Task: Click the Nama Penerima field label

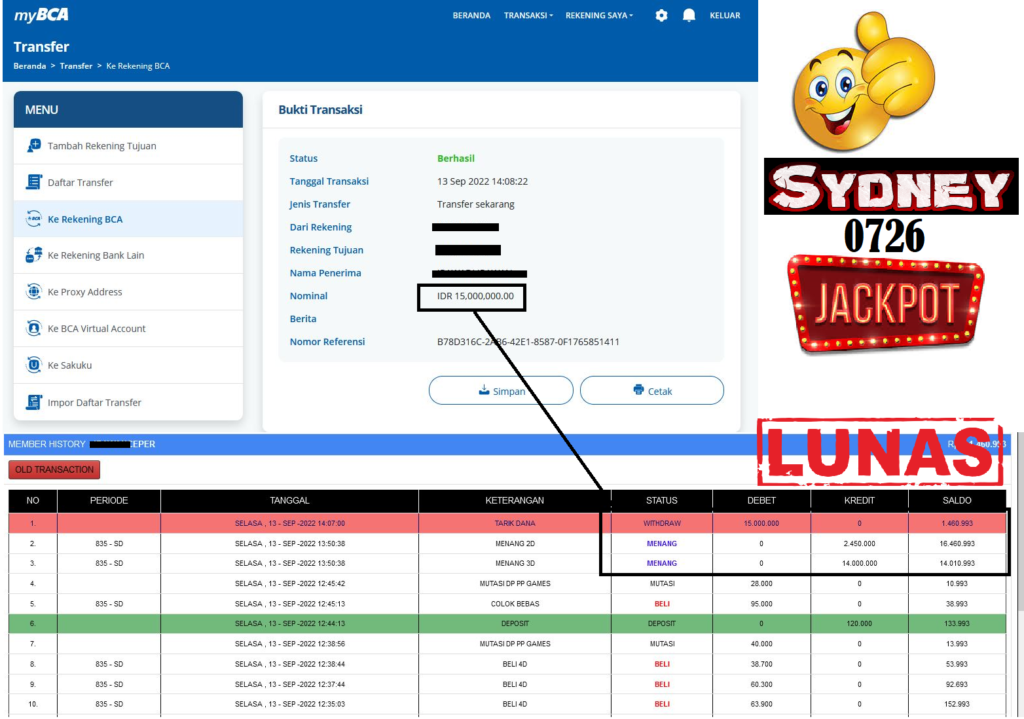Action: [x=325, y=273]
